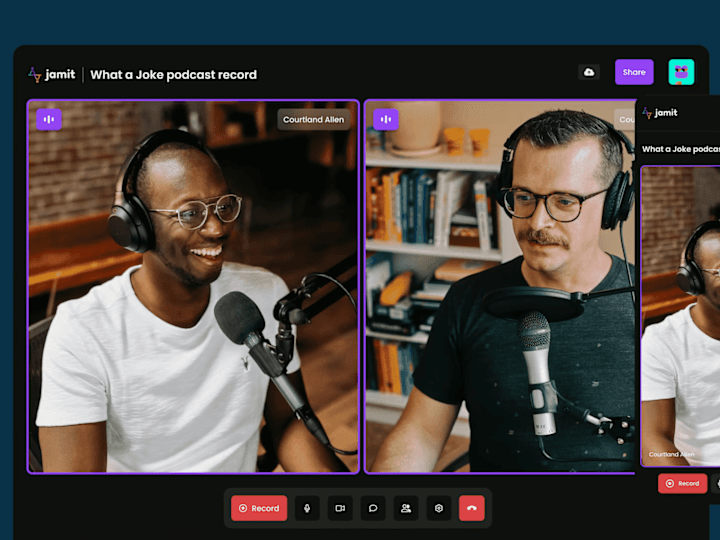Click the audio indicator on left video
720x540 pixels.
tap(49, 119)
